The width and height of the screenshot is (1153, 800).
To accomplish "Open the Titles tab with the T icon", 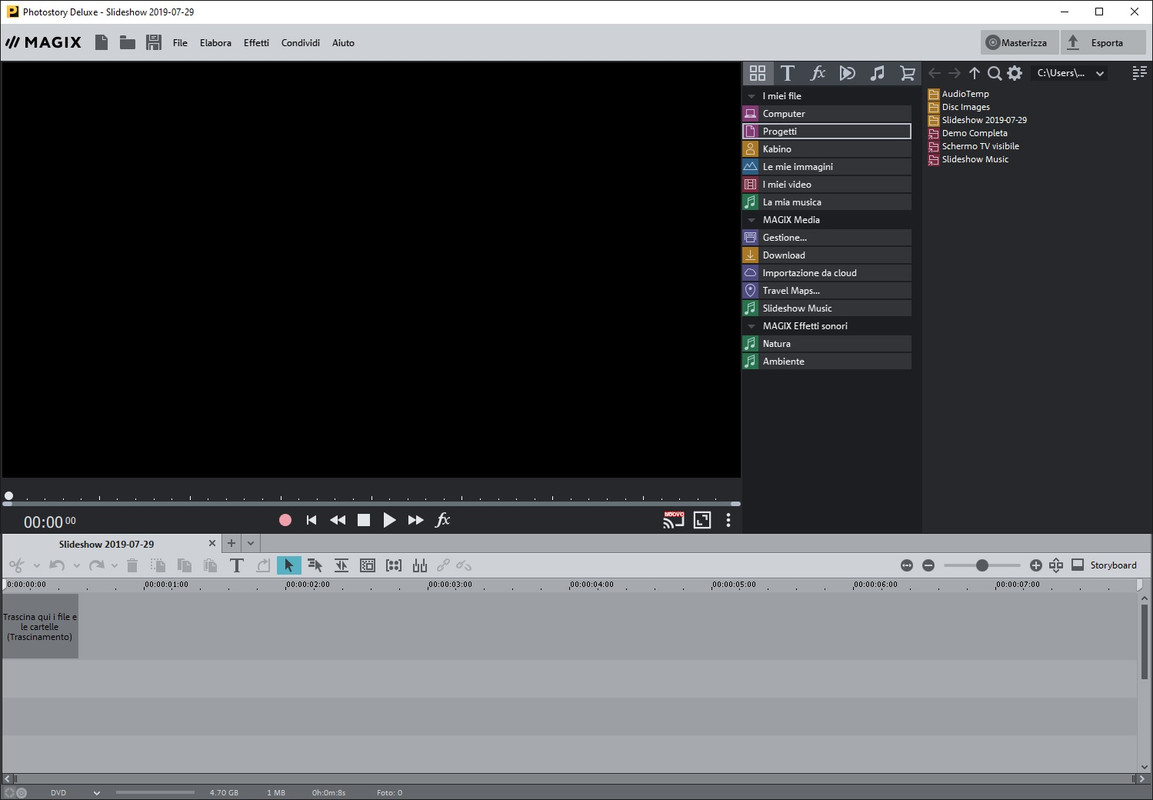I will [788, 73].
